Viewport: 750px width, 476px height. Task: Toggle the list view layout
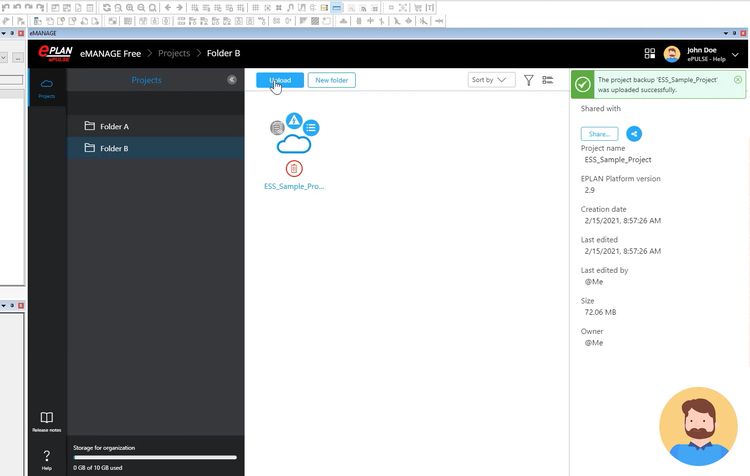click(548, 80)
